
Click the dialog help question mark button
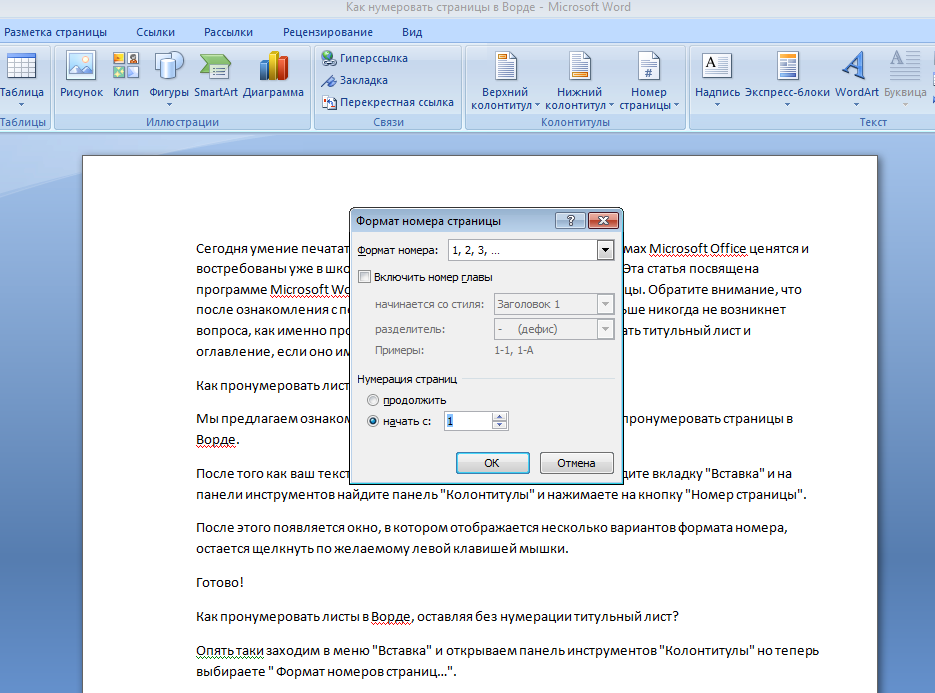click(570, 221)
